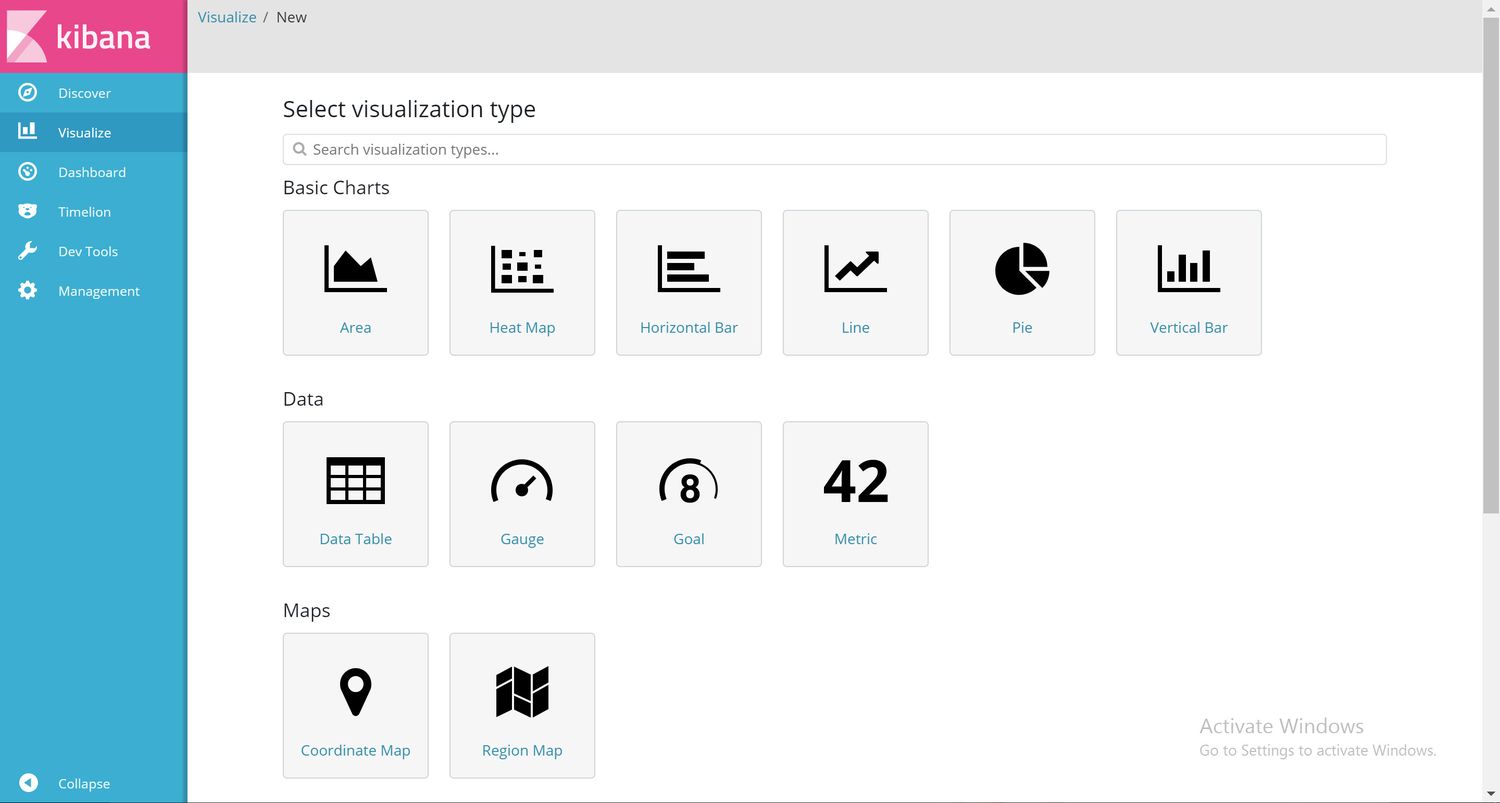Select the Goal visualization icon
This screenshot has width=1500, height=803.
tap(689, 481)
